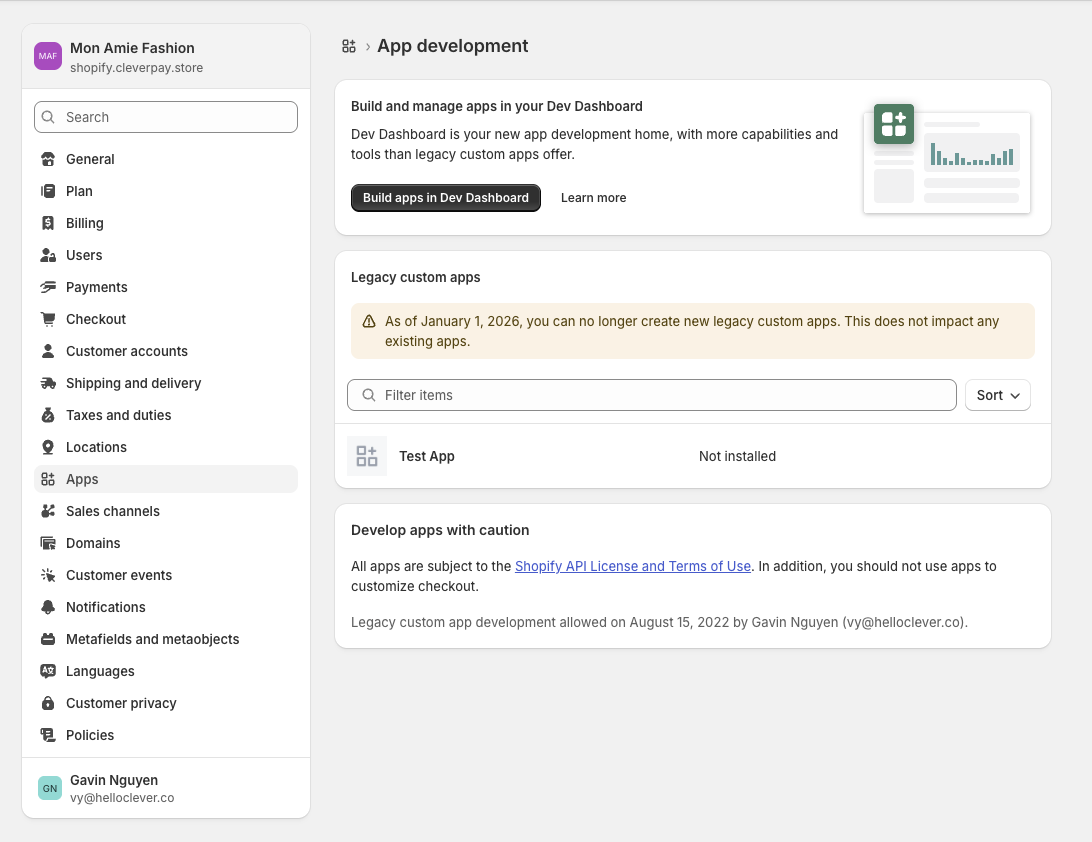Click the apps breadcrumb icon beside App development
This screenshot has width=1092, height=842.
[x=349, y=46]
